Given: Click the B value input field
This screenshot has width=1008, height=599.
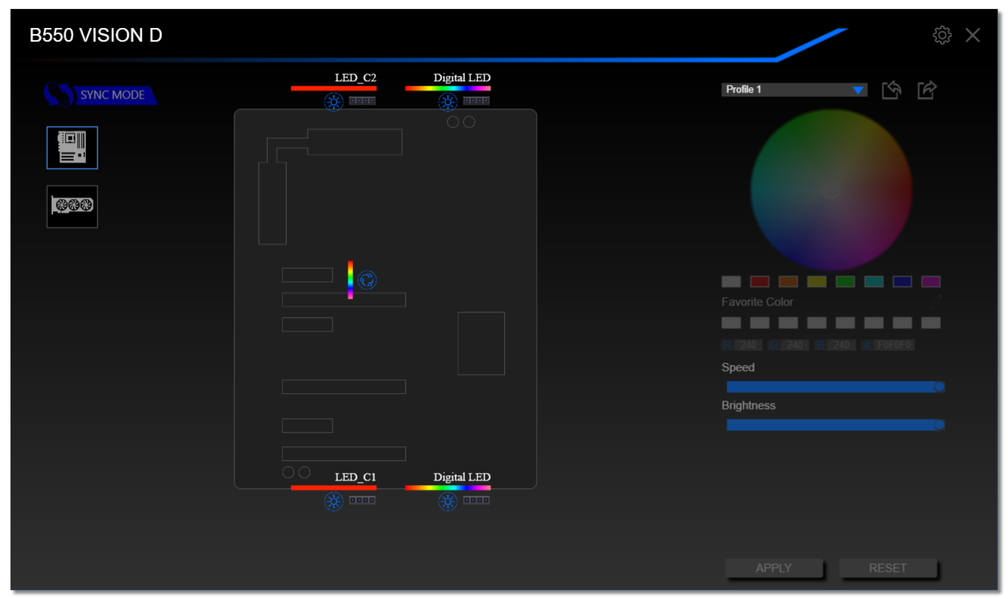Looking at the screenshot, I should [x=842, y=345].
